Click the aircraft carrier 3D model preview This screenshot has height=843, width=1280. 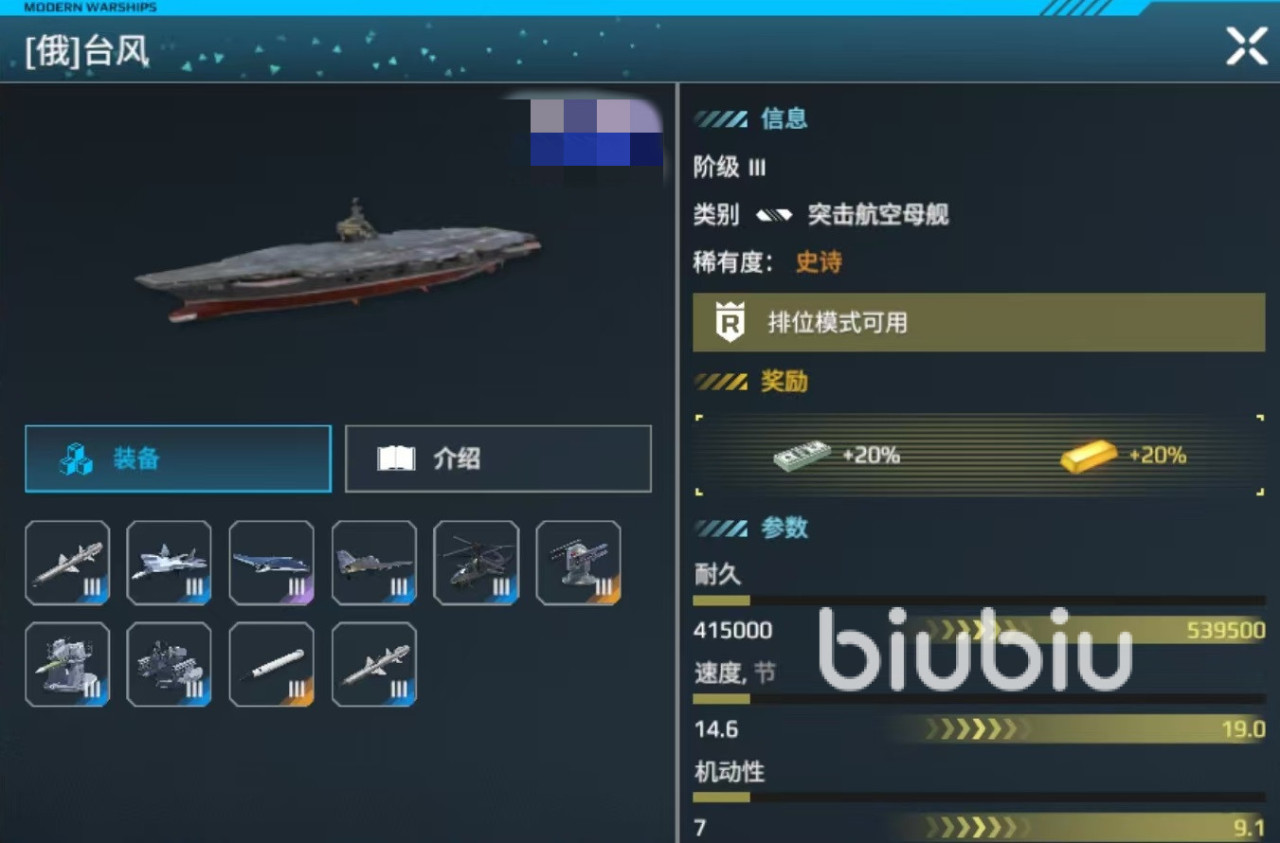tap(338, 262)
